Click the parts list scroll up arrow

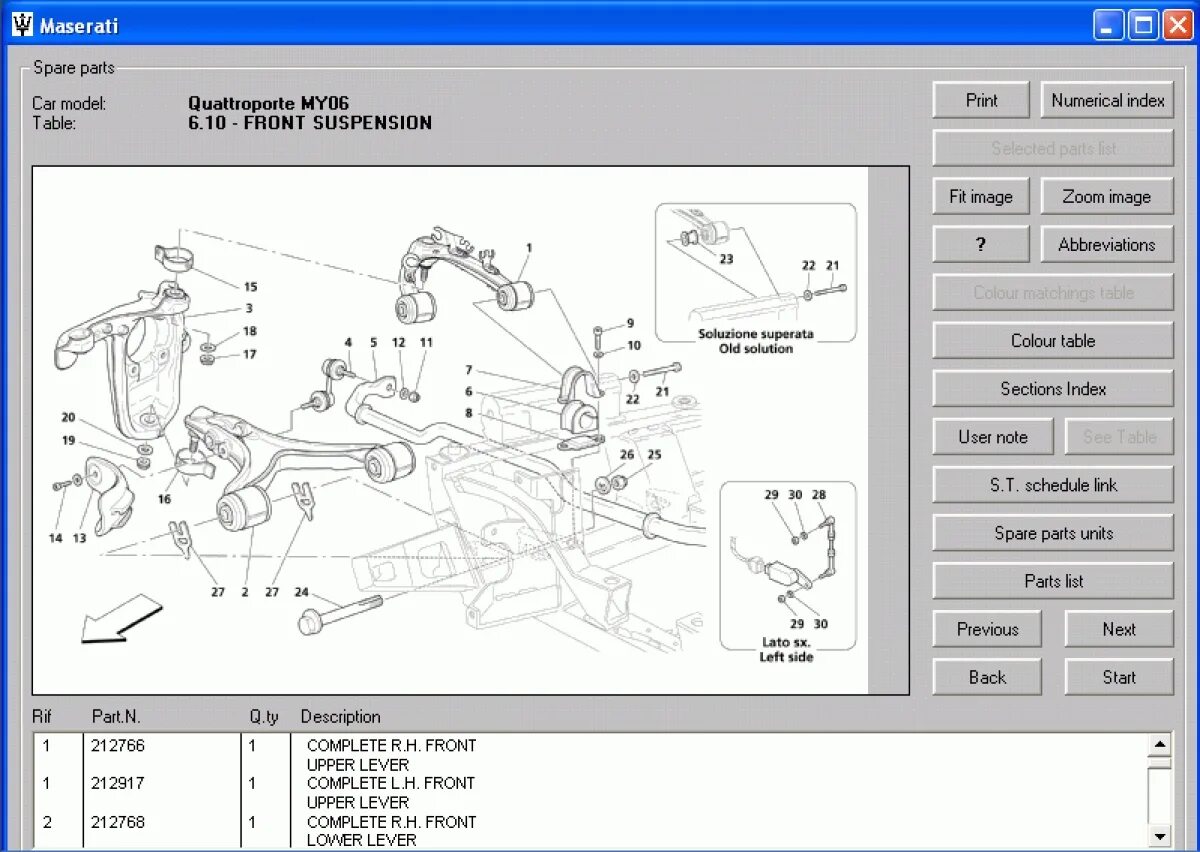click(x=1159, y=745)
